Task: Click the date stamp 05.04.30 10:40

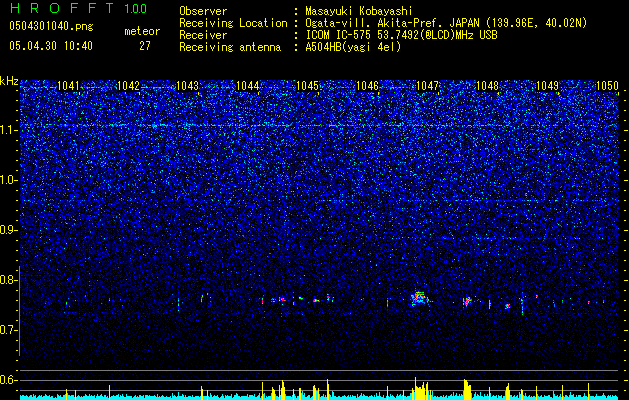Action: pos(51,46)
